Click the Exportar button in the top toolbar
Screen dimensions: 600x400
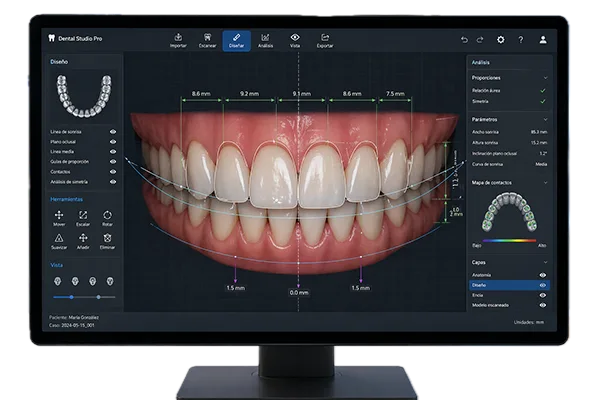click(325, 41)
